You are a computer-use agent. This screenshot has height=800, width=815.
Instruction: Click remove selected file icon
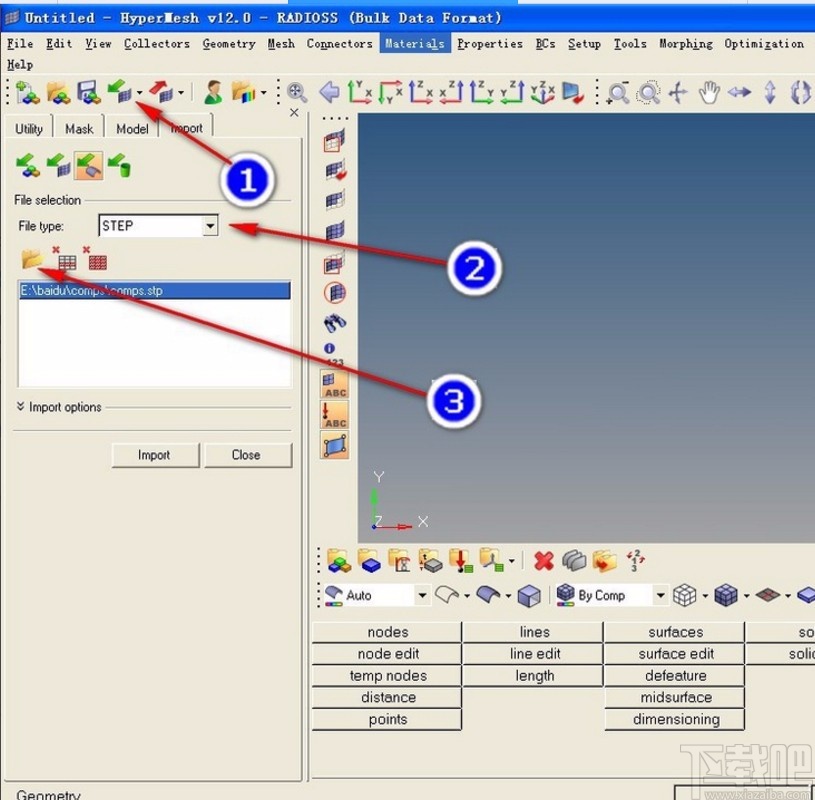(x=64, y=258)
